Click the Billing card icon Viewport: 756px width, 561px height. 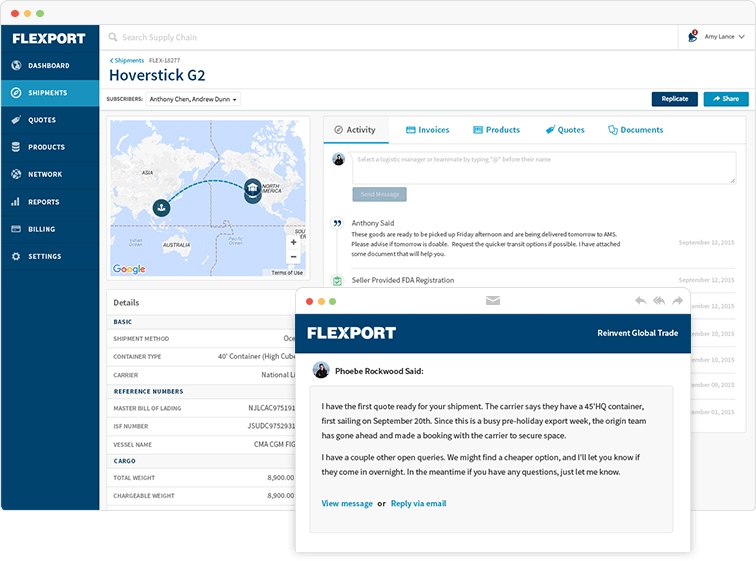pos(16,229)
